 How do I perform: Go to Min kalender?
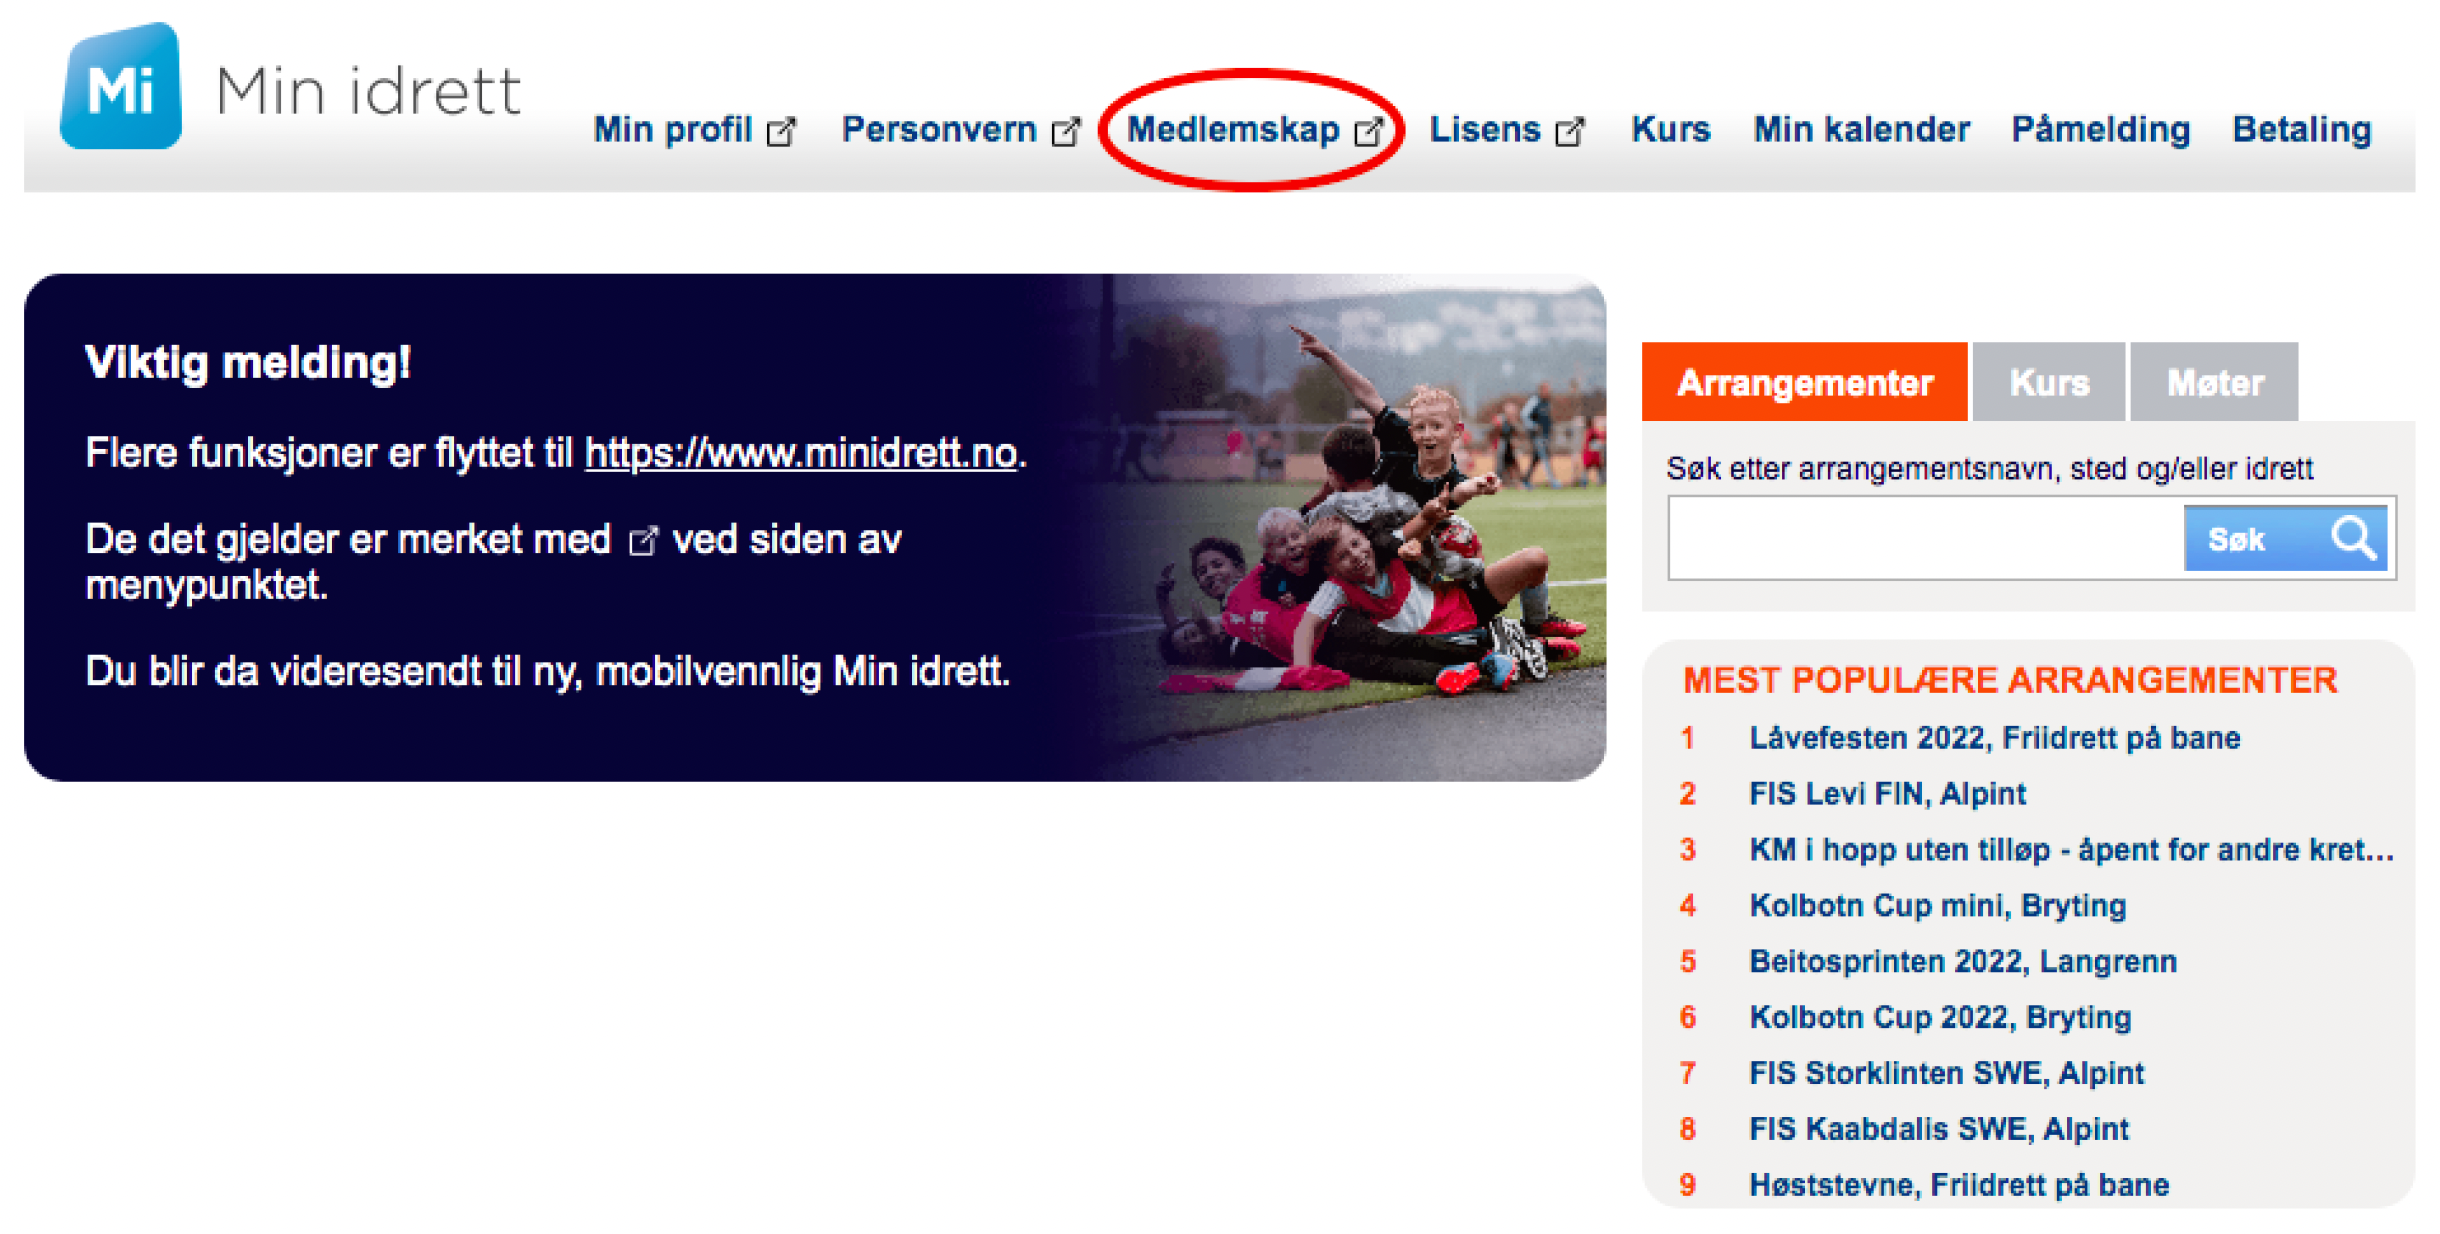(x=1861, y=129)
